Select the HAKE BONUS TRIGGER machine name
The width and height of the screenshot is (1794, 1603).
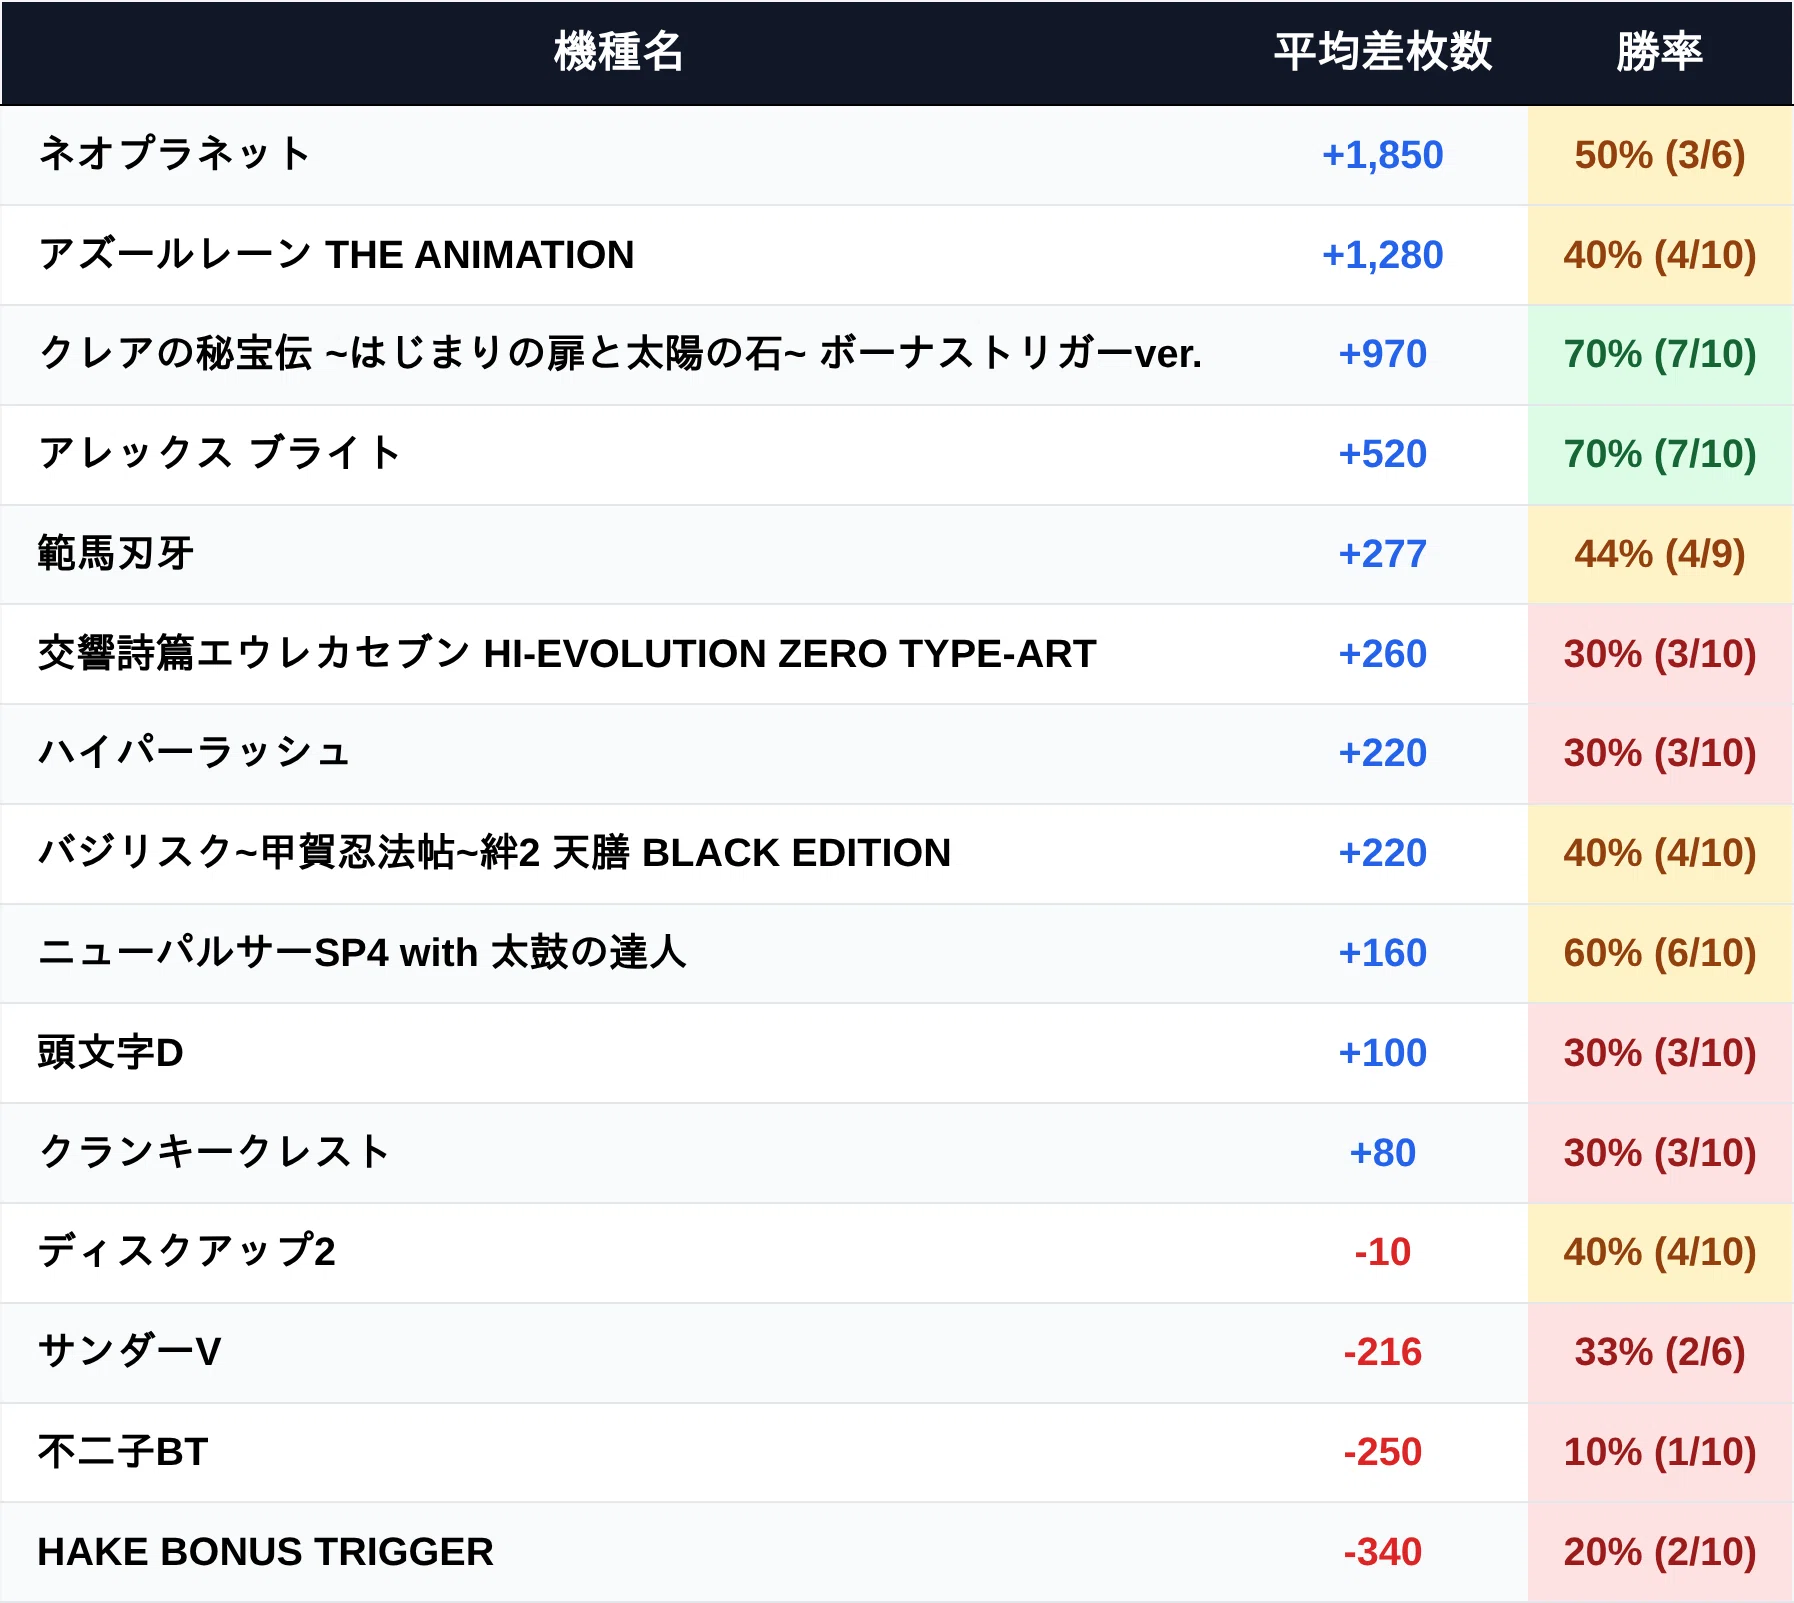tap(265, 1552)
